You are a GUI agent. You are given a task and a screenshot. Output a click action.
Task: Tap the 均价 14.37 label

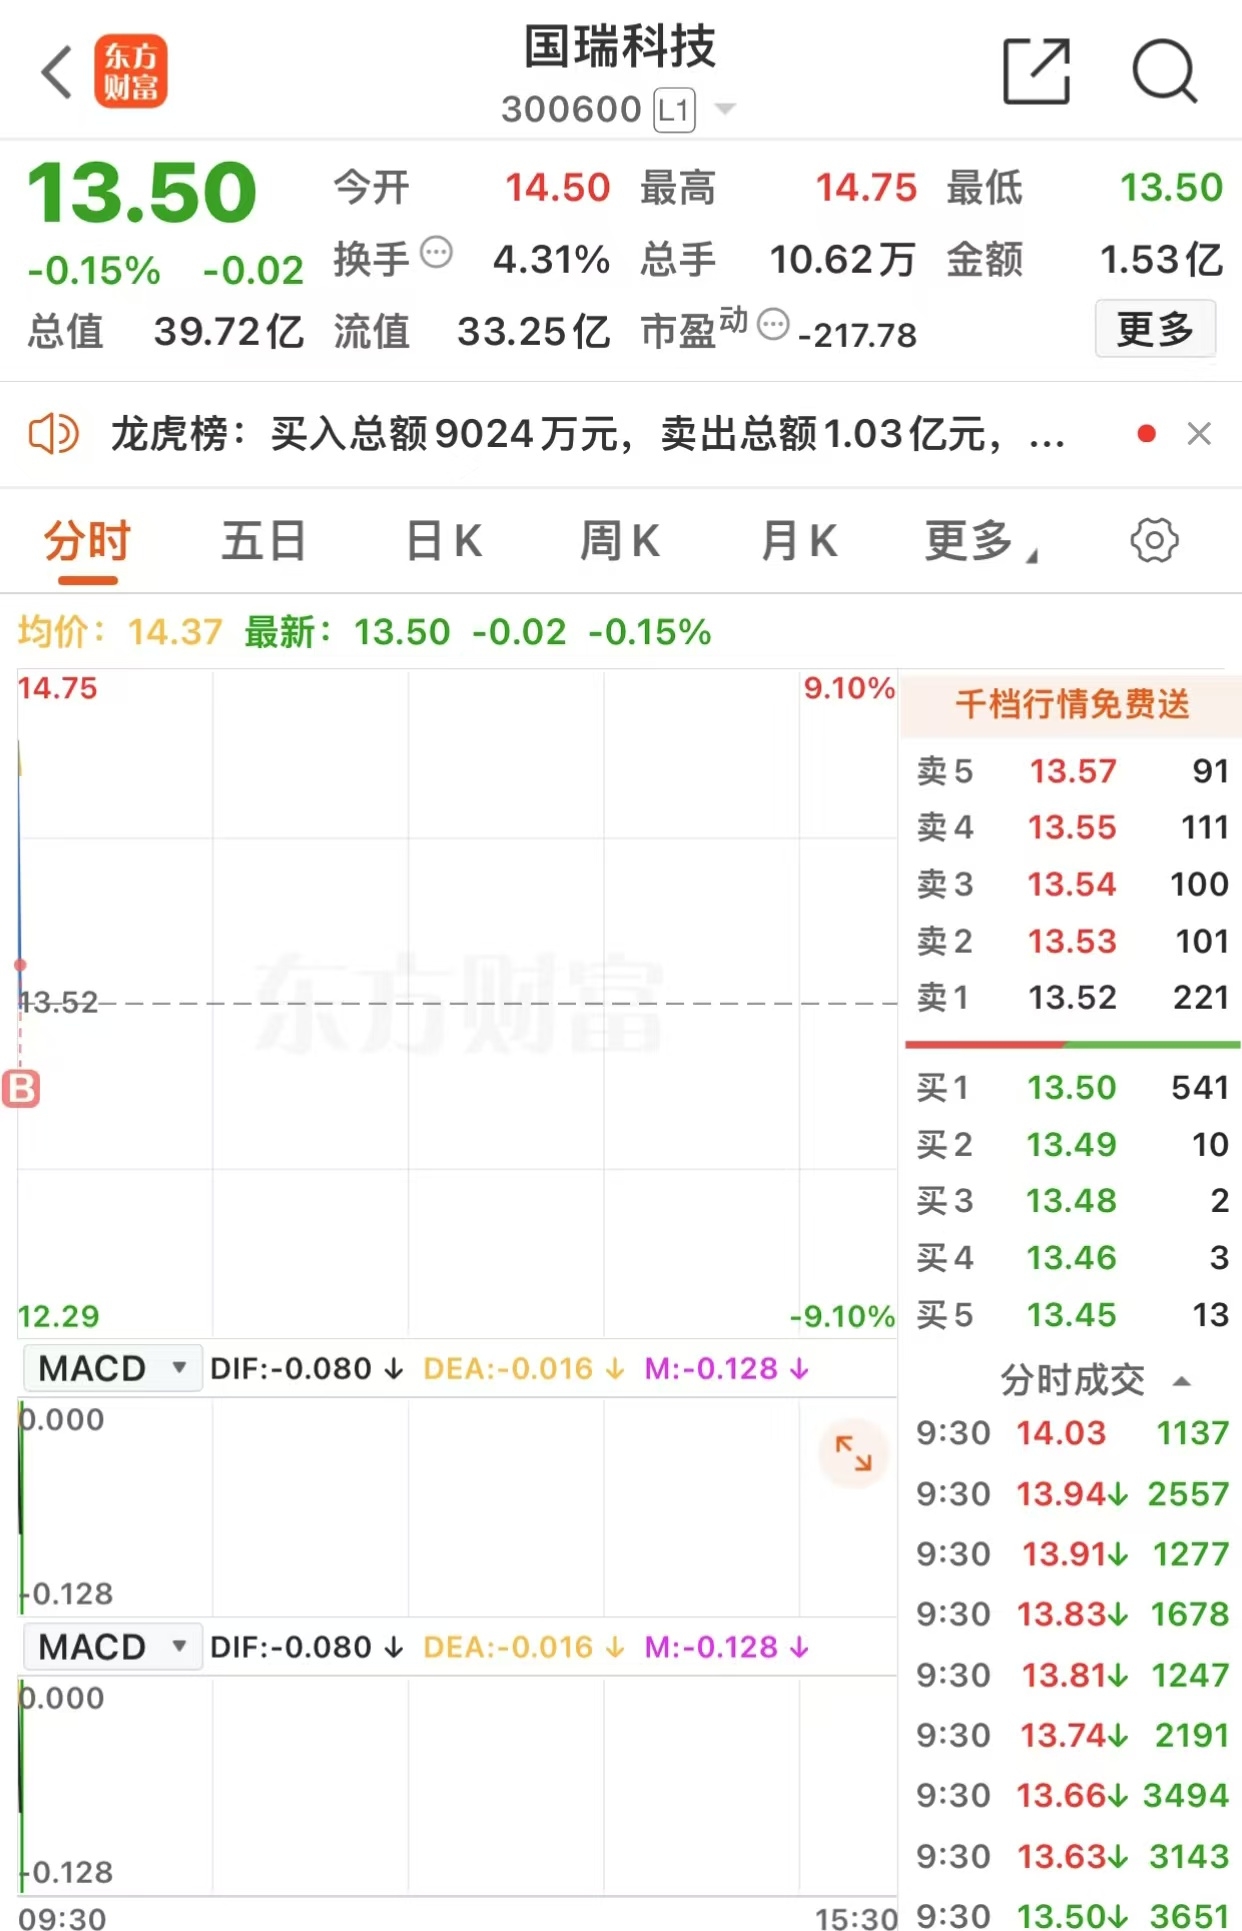coord(120,632)
